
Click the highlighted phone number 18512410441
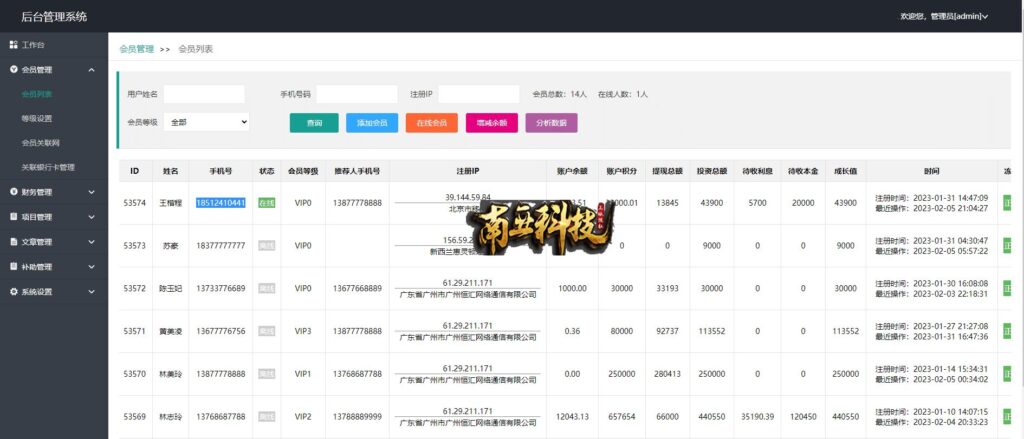[221, 203]
